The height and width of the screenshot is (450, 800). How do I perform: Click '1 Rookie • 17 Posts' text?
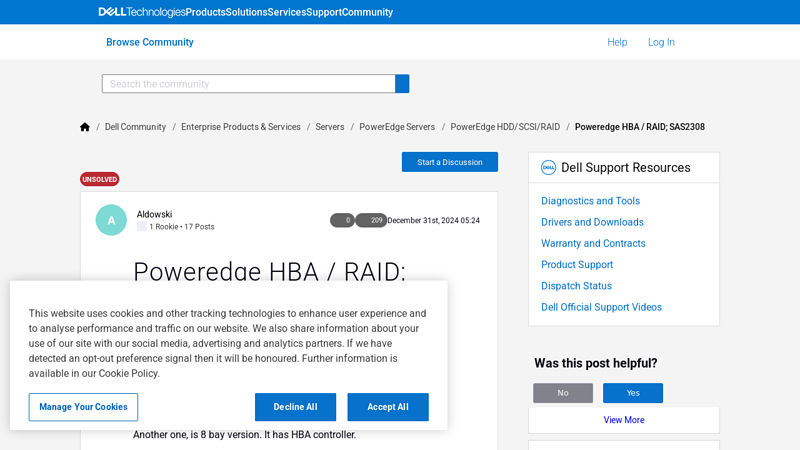click(182, 227)
